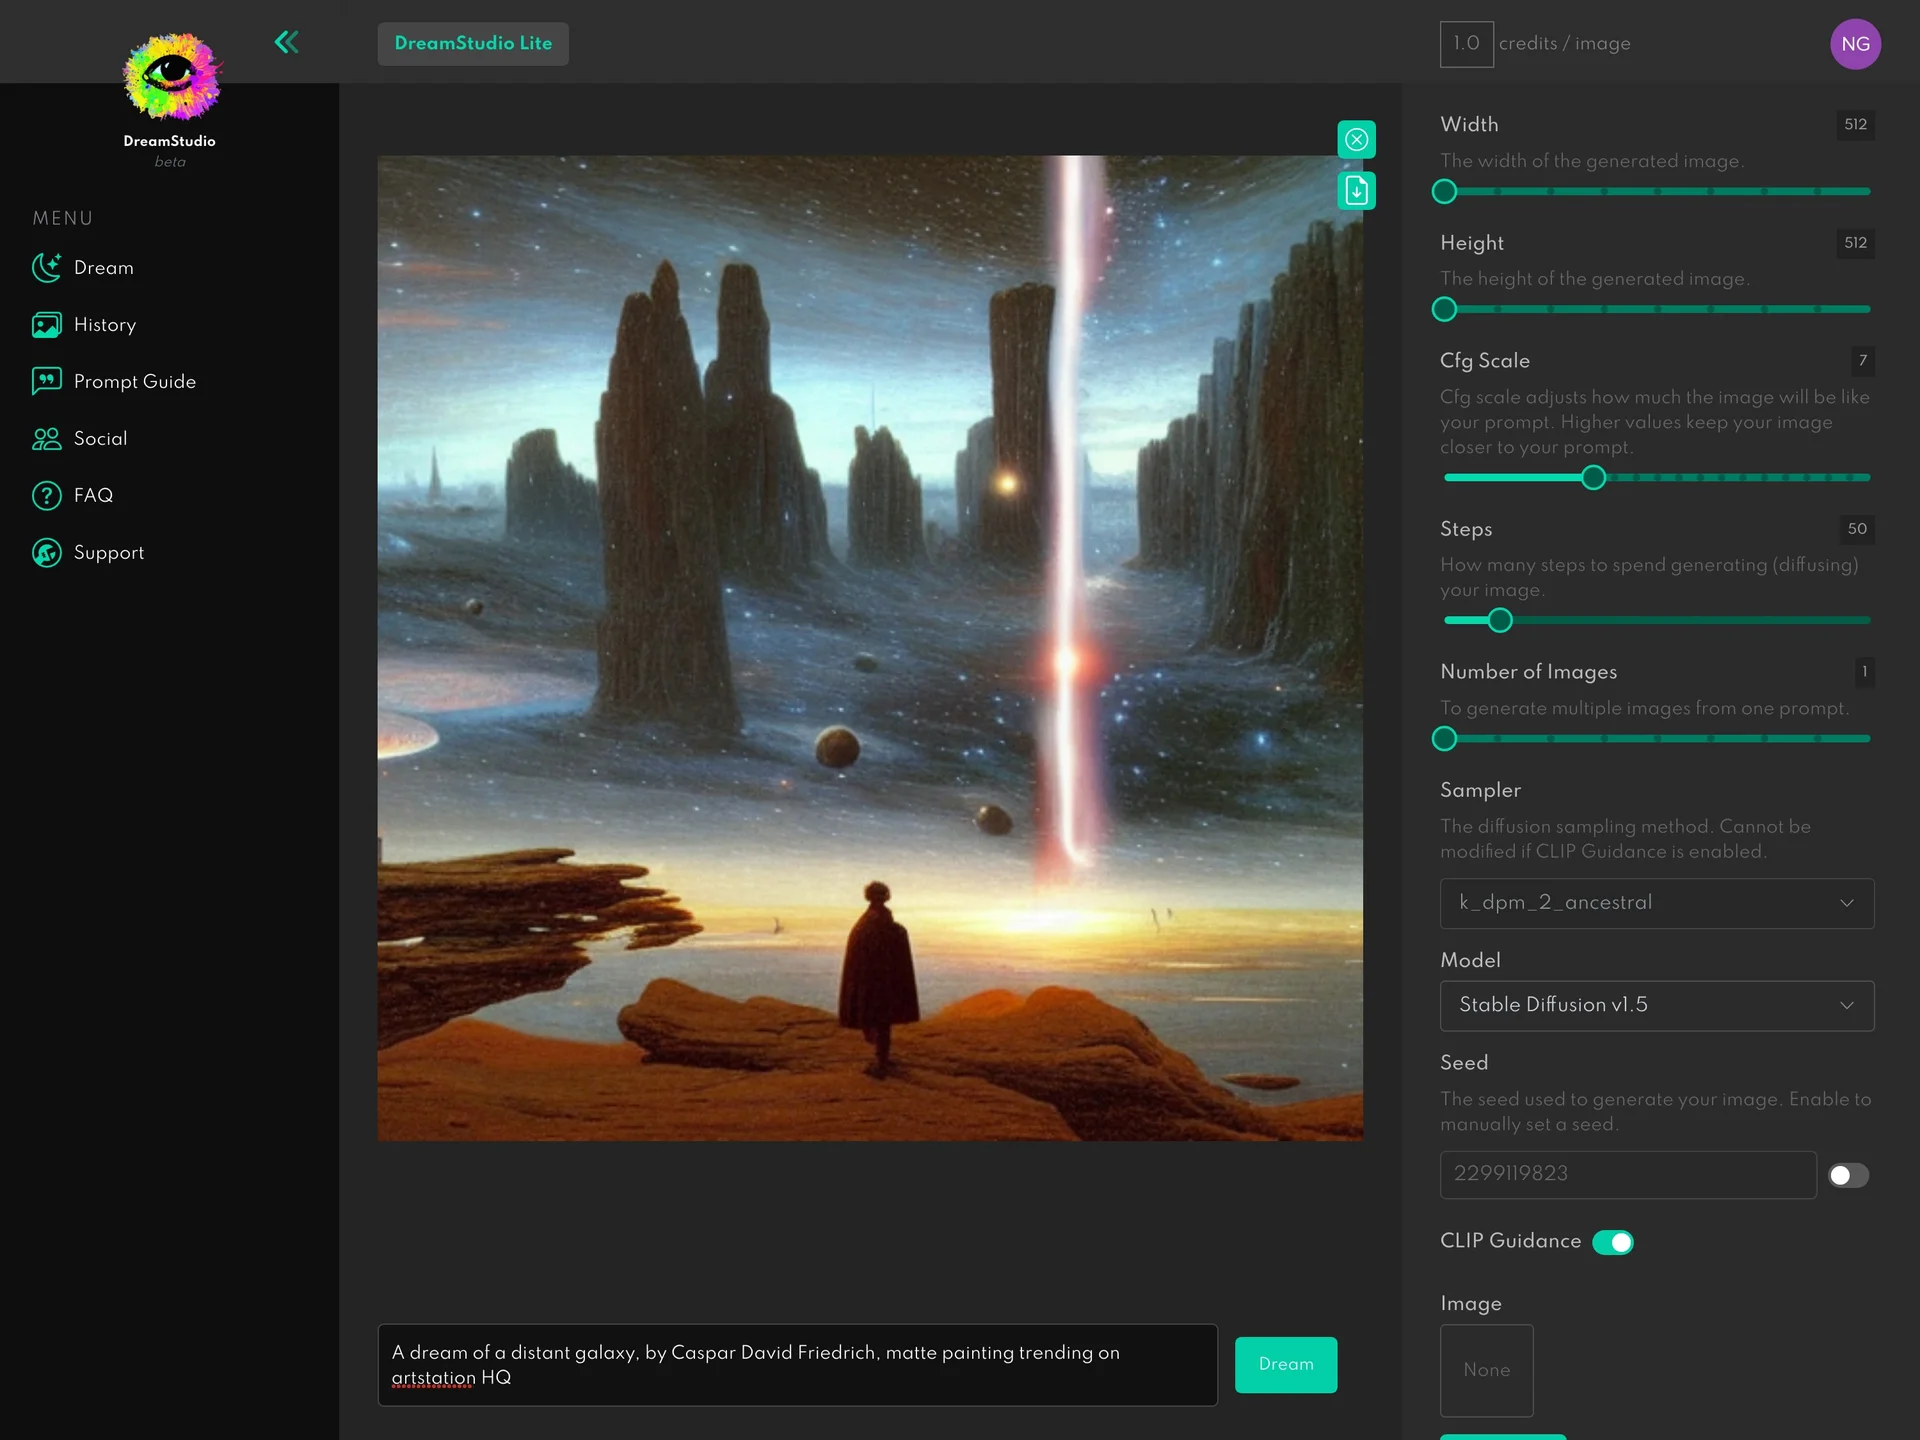Viewport: 1920px width, 1440px height.
Task: Click the Dream menu item
Action: 104,268
